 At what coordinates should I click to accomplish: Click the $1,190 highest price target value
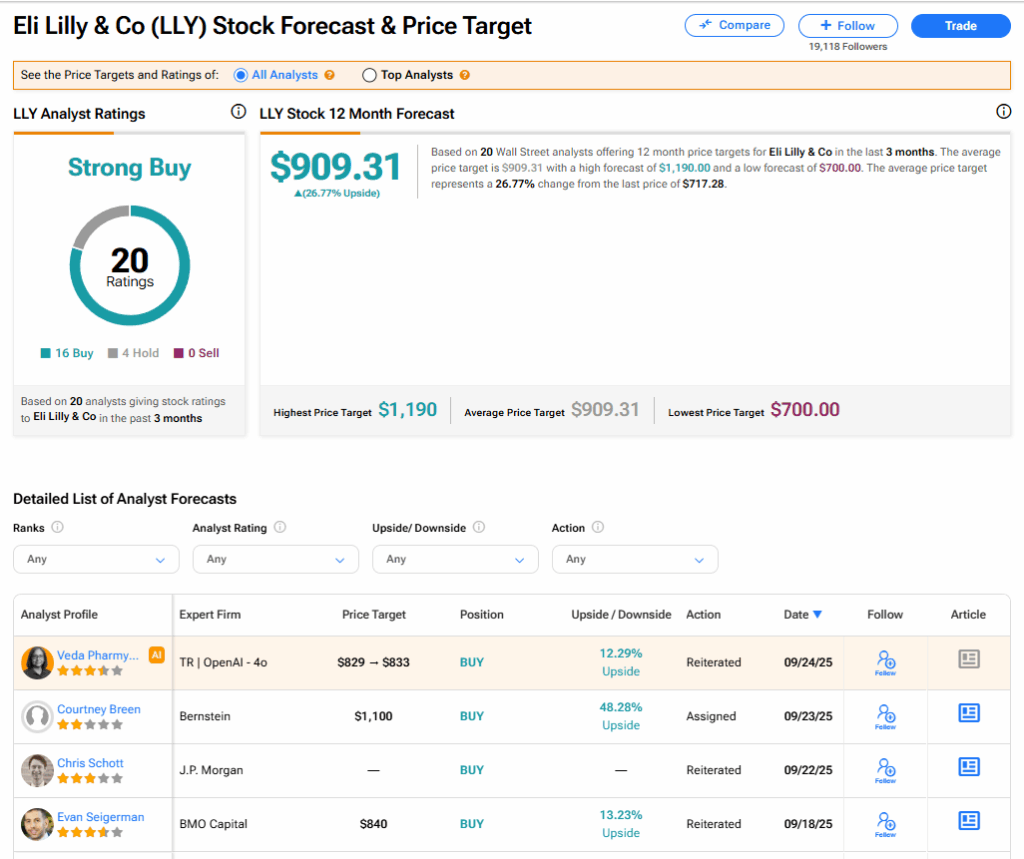(408, 410)
